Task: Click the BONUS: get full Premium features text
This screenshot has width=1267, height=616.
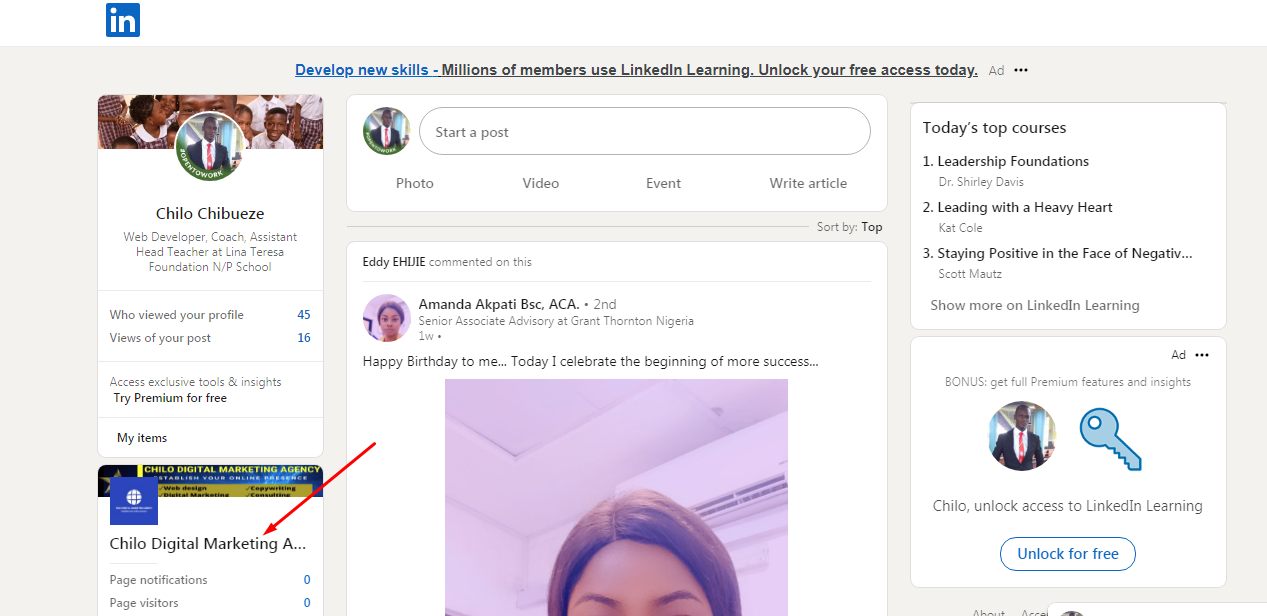Action: (1068, 382)
